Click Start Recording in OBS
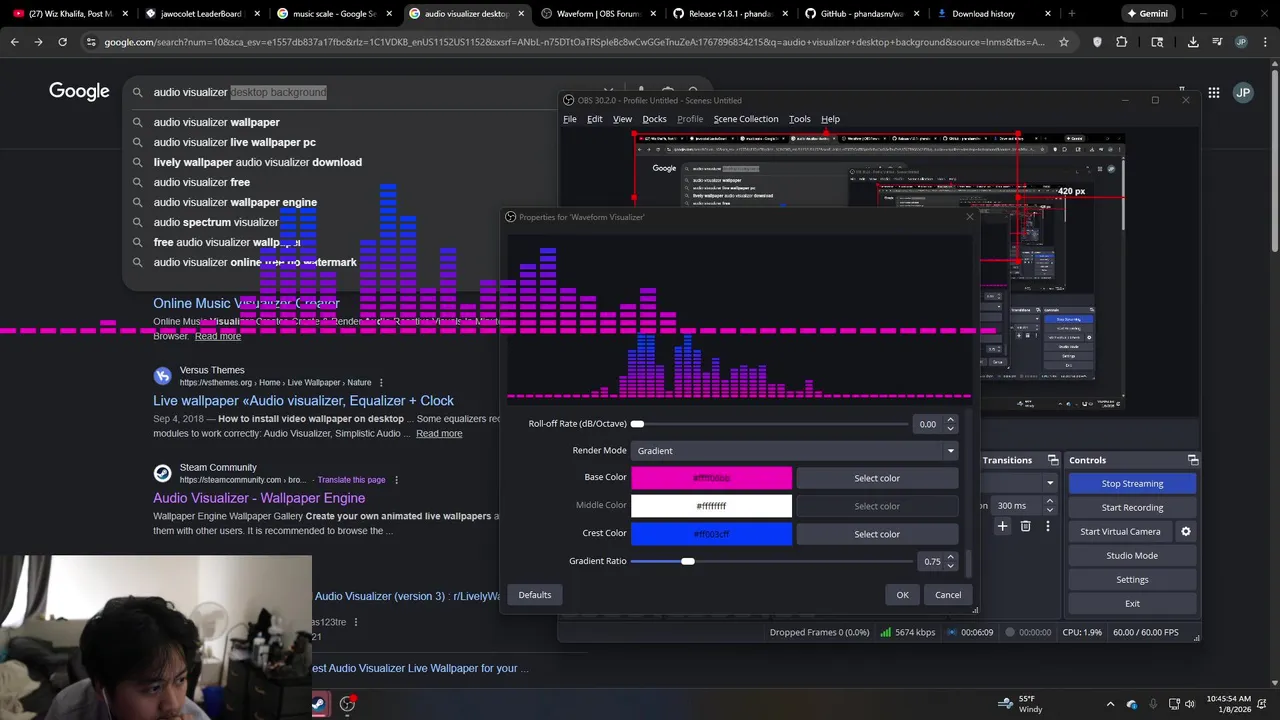 pyautogui.click(x=1132, y=508)
